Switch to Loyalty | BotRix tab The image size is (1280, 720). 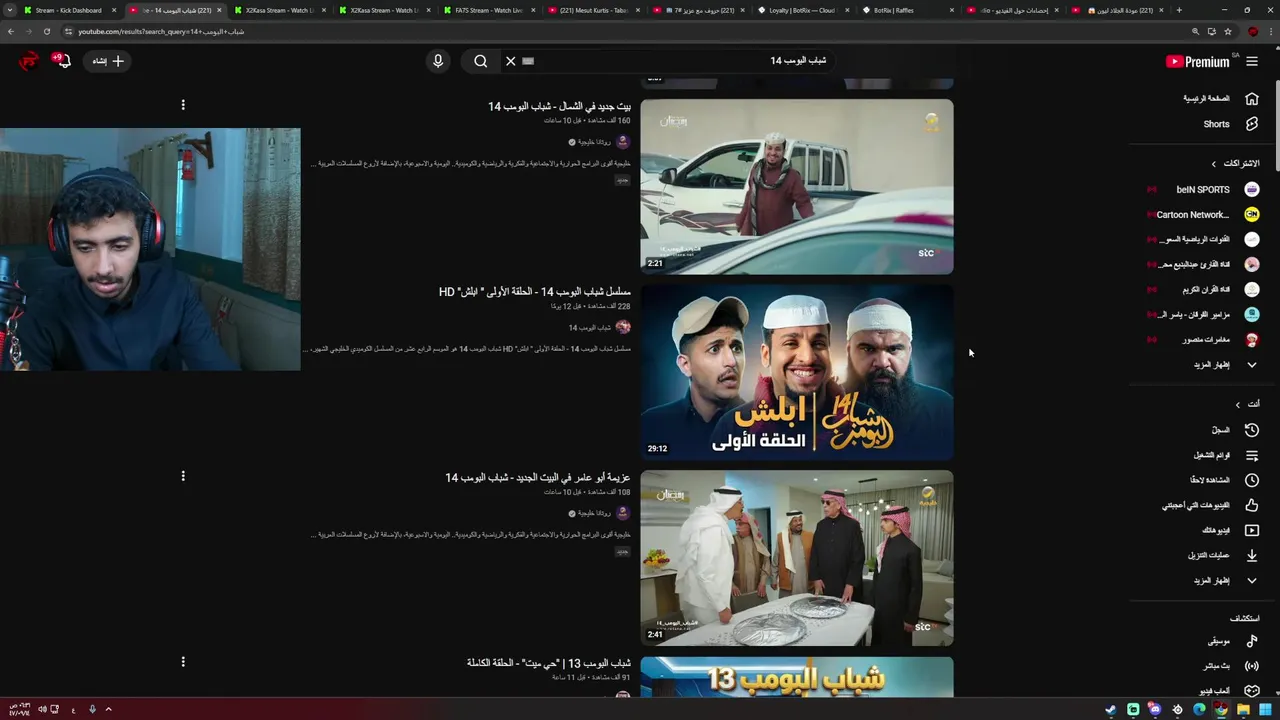[x=803, y=10]
